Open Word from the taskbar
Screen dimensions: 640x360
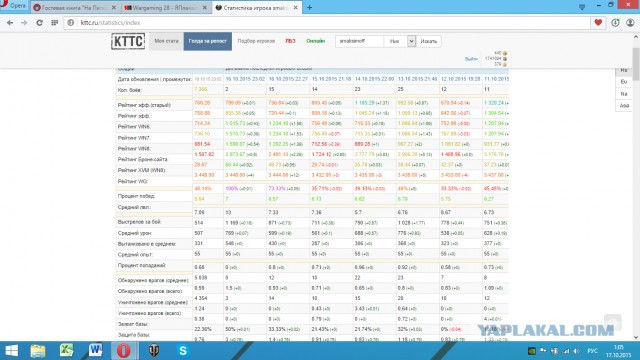96,351
